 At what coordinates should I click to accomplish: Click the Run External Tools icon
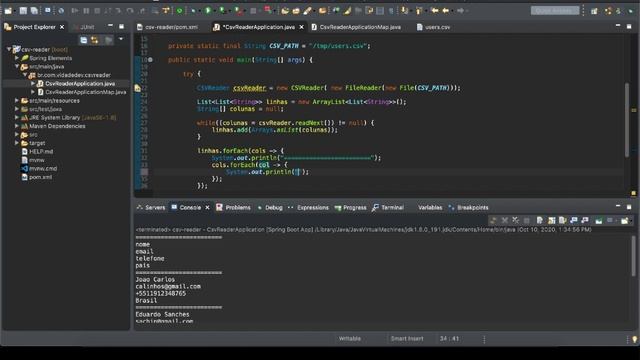[x=238, y=11]
